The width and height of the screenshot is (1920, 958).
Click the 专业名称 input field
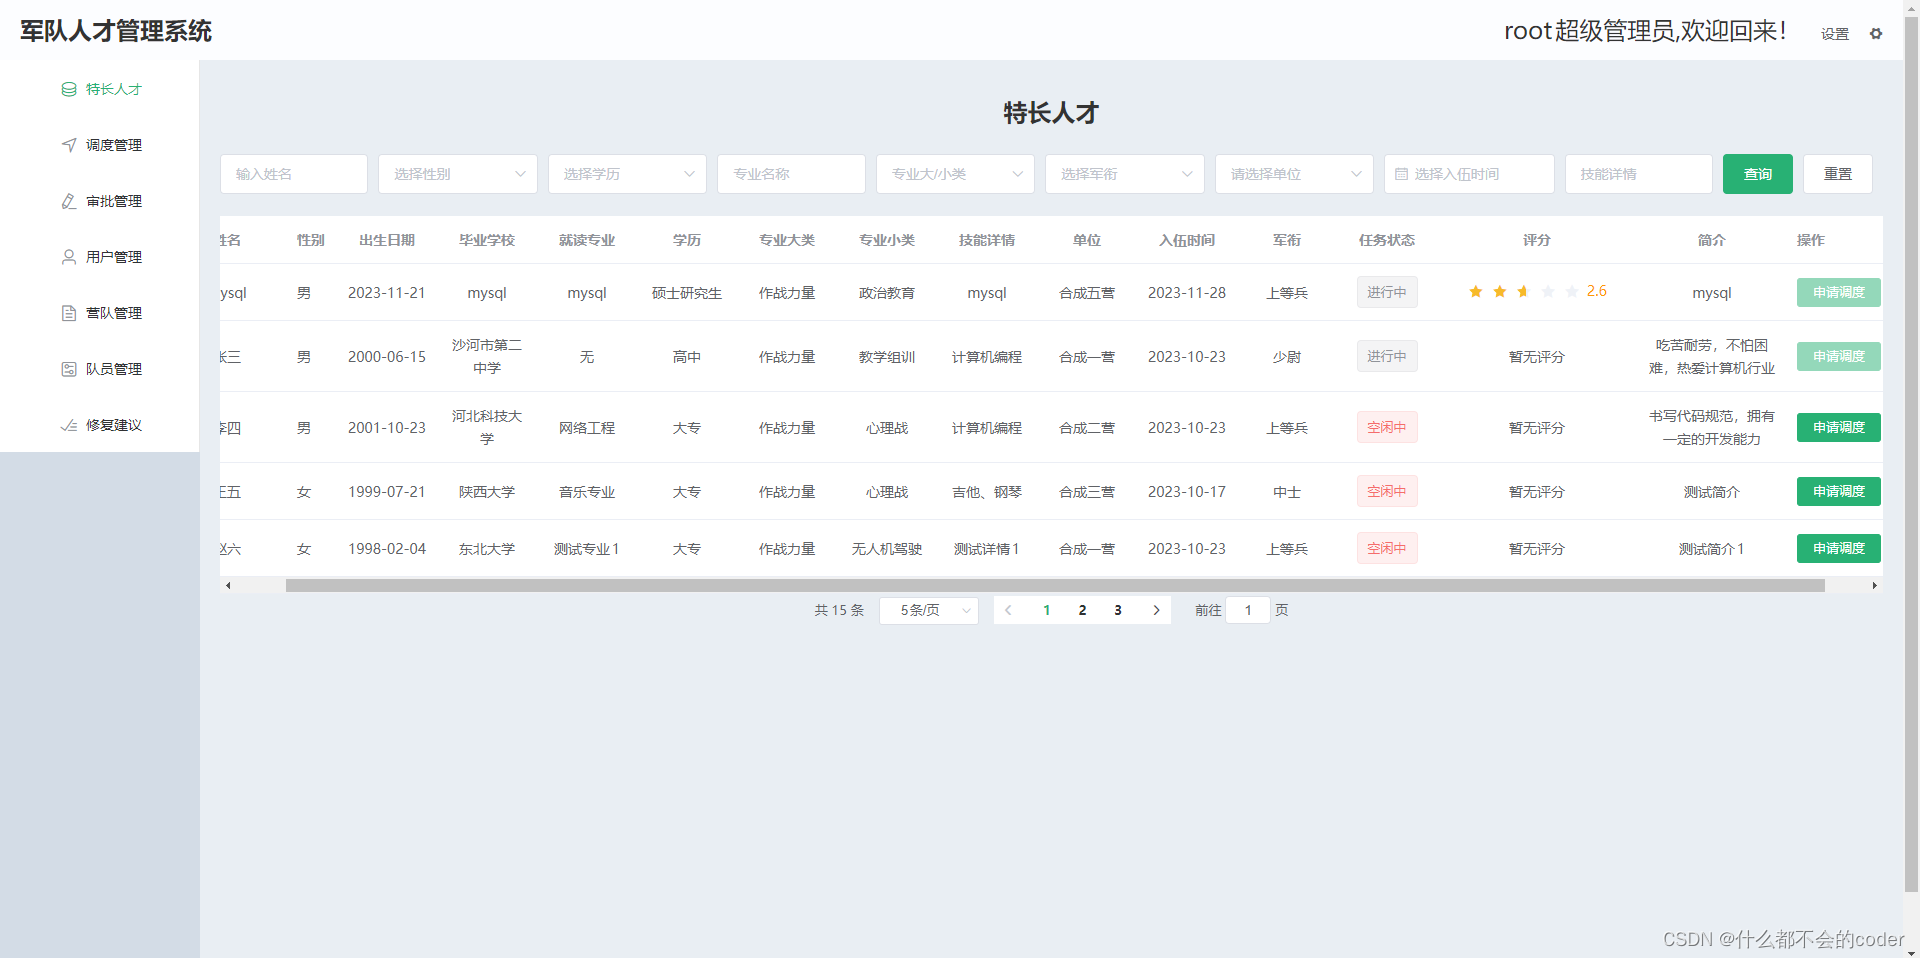[791, 174]
